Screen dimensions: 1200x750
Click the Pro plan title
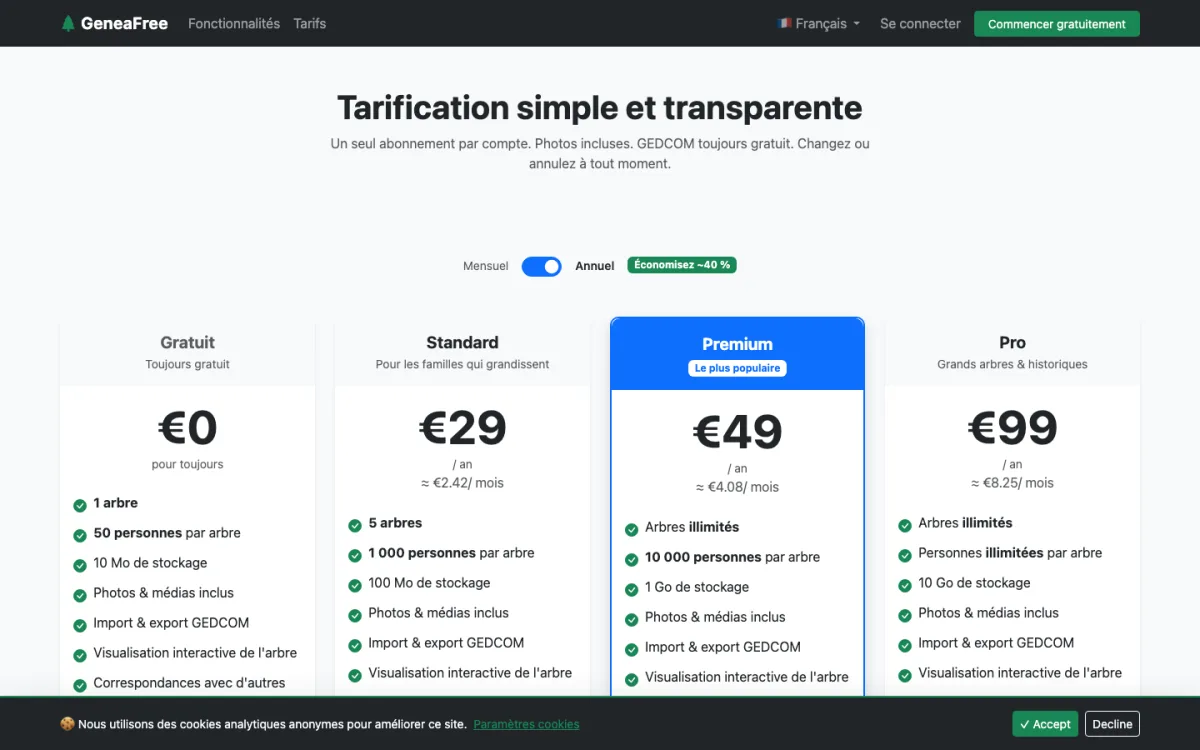1012,342
